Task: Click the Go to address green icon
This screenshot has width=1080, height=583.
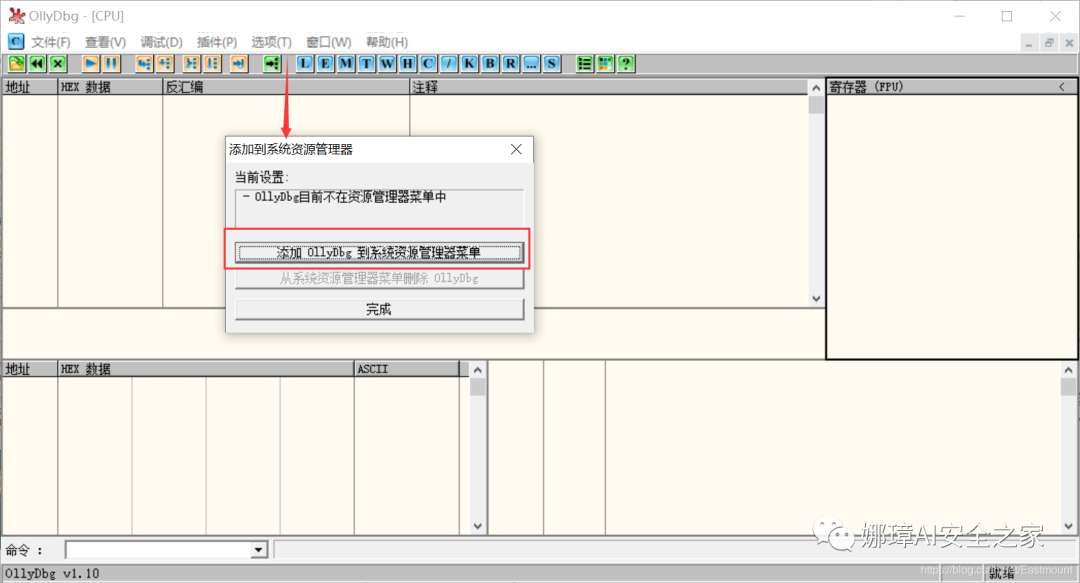Action: tap(272, 64)
